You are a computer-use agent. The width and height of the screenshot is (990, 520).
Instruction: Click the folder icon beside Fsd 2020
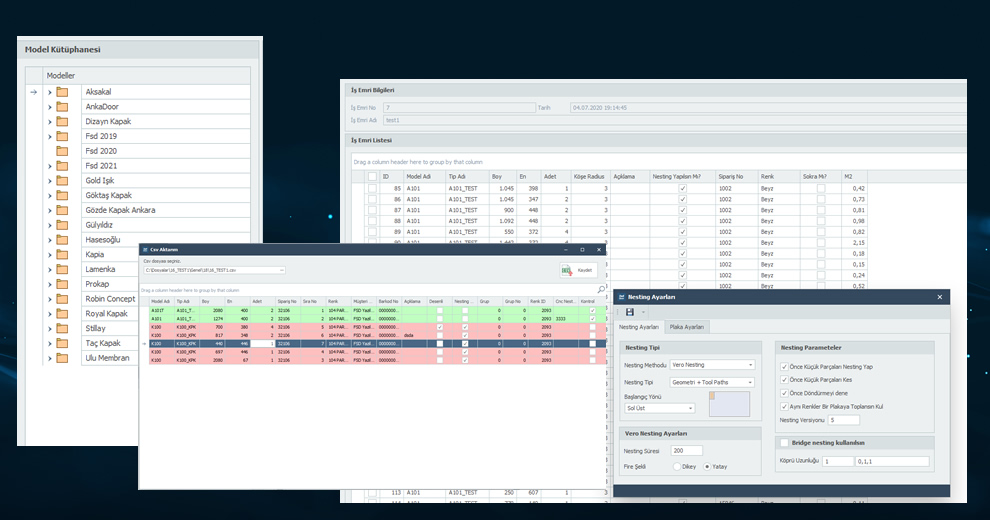(62, 151)
